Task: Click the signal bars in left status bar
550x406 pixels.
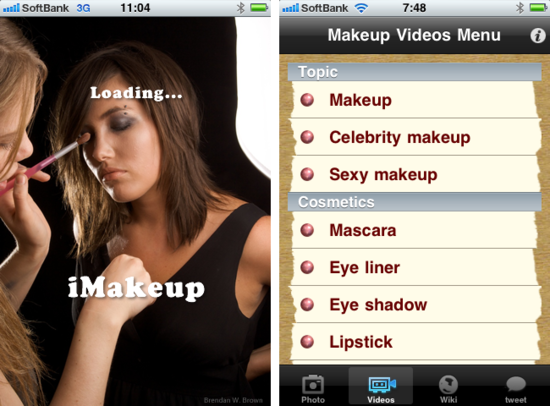Action: 11,8
